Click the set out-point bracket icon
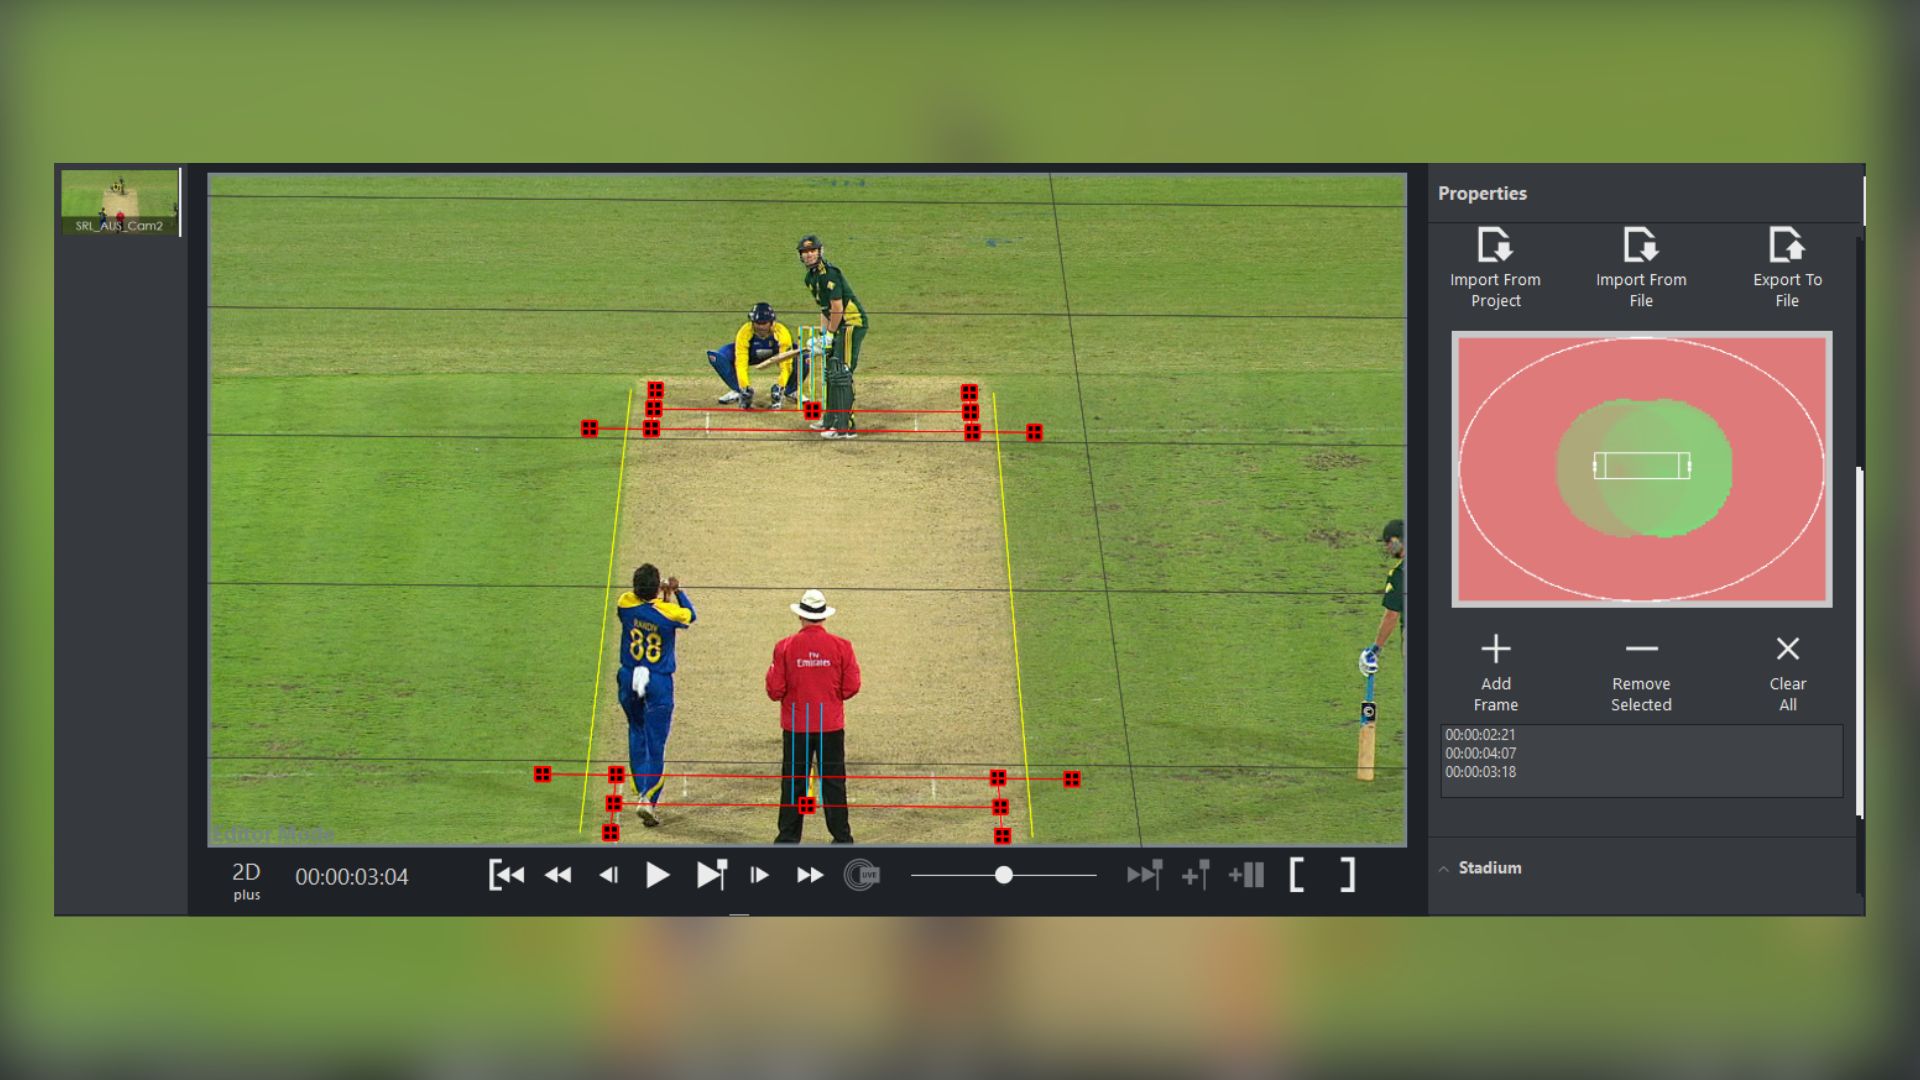 [x=1345, y=874]
